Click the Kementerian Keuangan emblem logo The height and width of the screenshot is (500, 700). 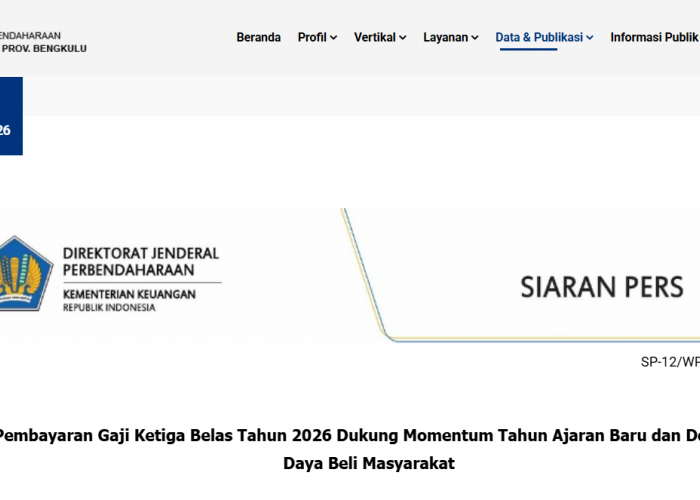click(25, 273)
